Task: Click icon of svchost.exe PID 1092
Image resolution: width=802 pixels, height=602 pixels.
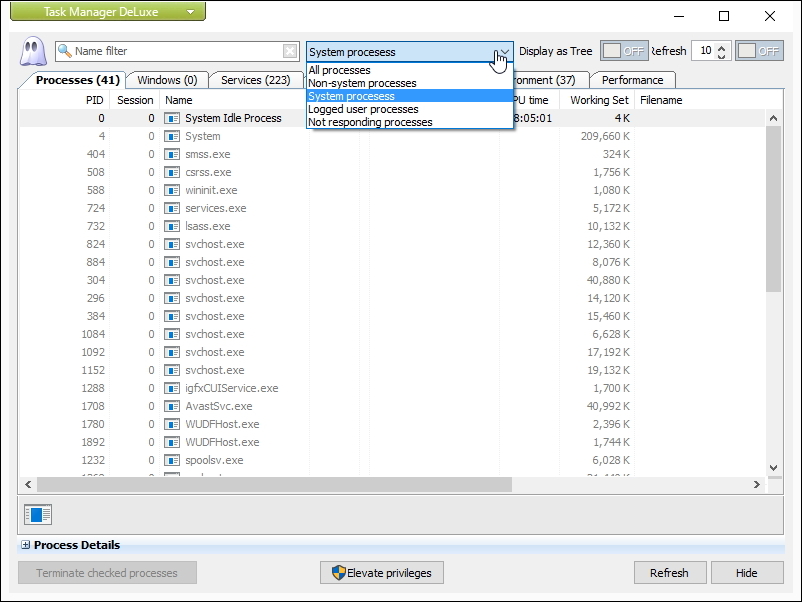Action: point(172,352)
